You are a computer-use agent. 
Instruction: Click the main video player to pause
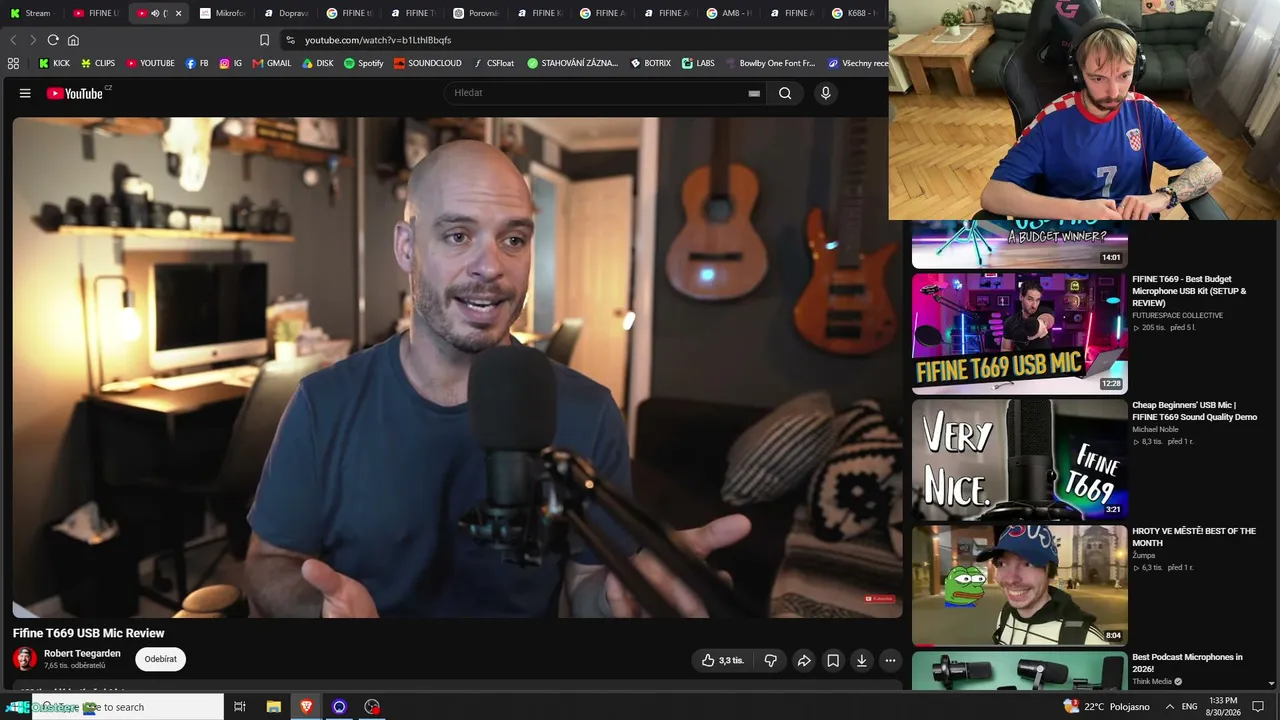point(457,368)
